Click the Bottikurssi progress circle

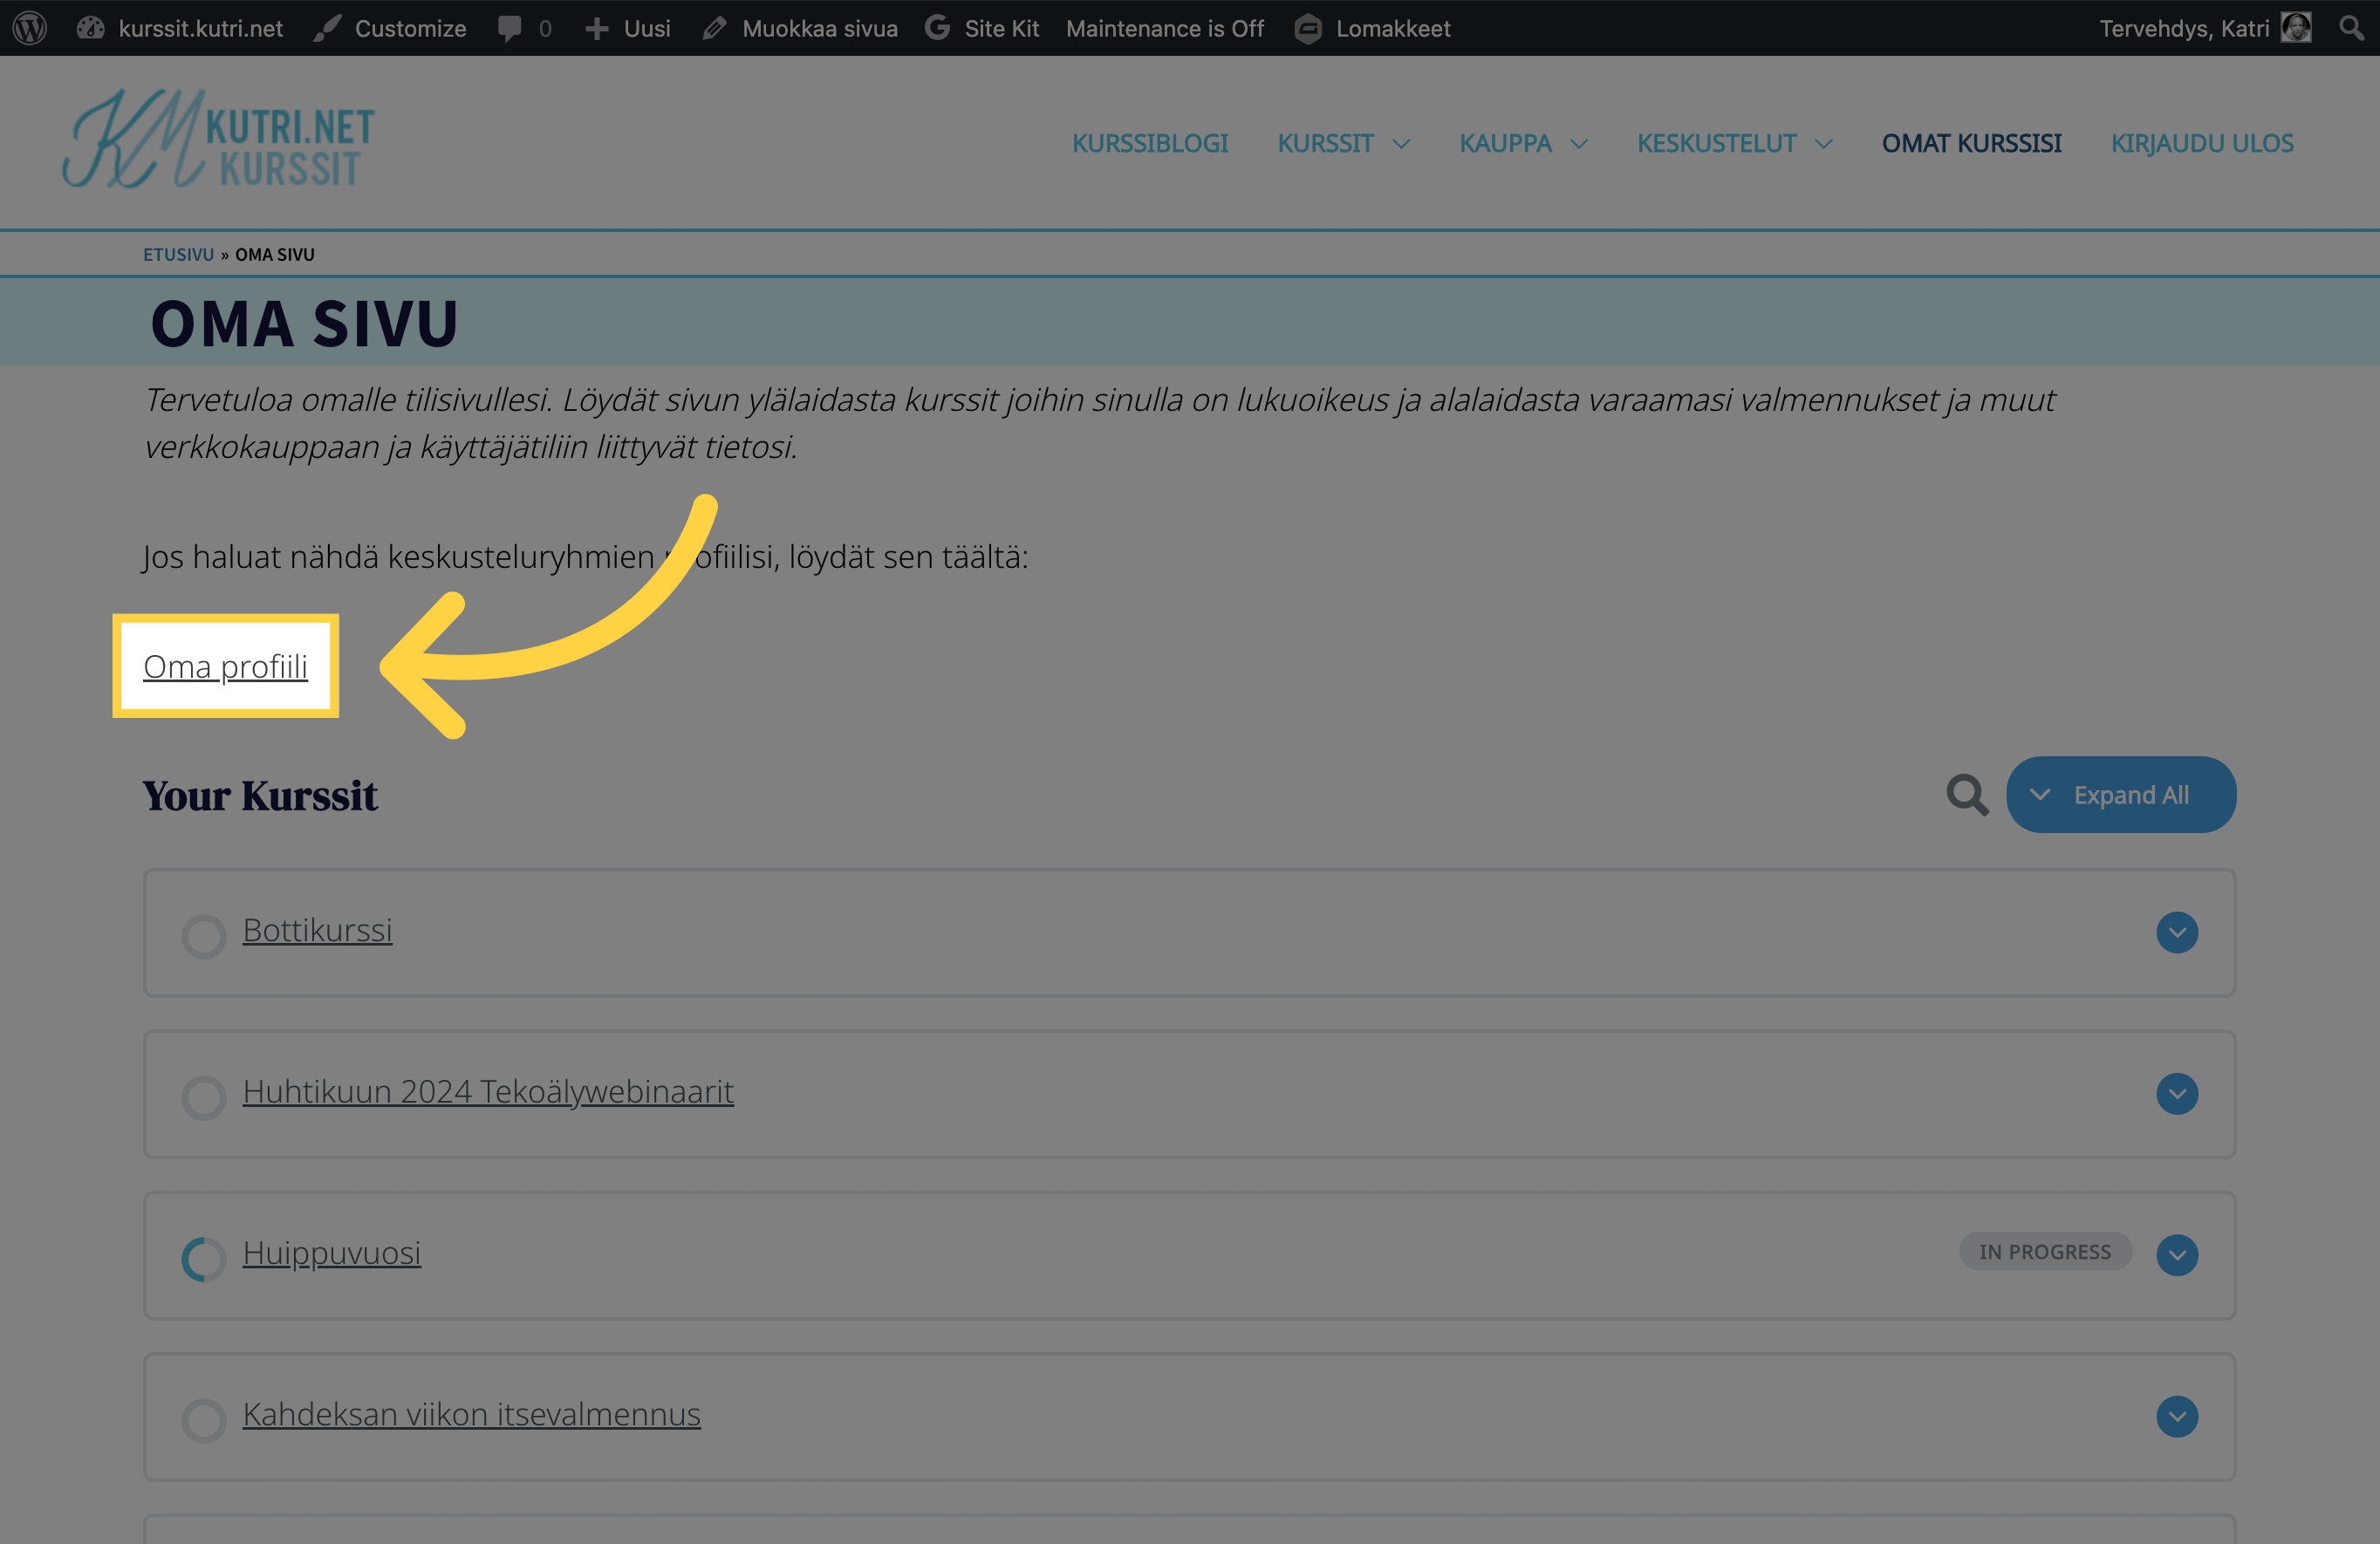click(x=204, y=936)
